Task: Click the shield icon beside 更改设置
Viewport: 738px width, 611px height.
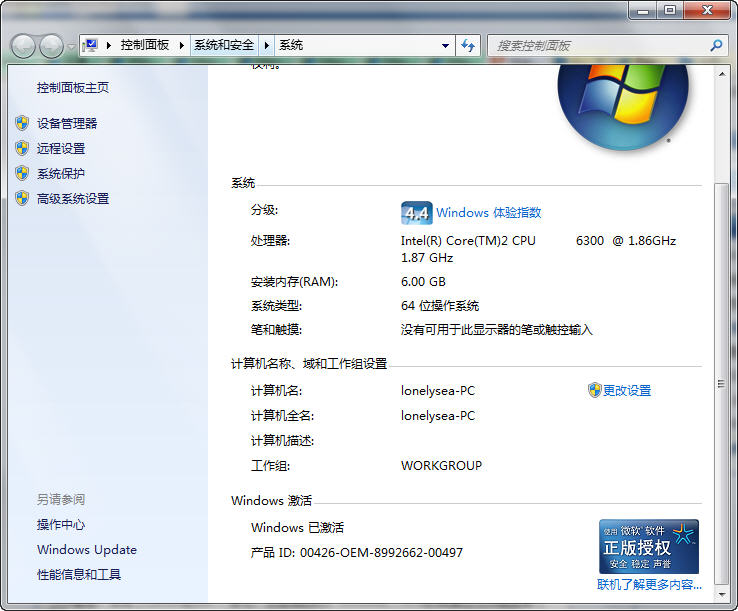Action: pos(594,390)
